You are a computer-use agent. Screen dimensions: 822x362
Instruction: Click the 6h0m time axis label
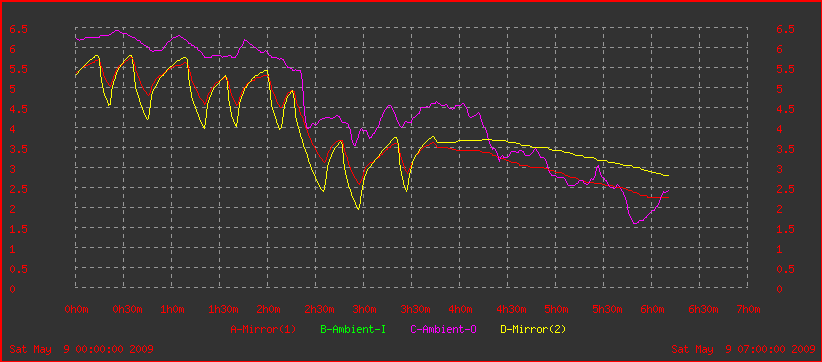click(652, 309)
